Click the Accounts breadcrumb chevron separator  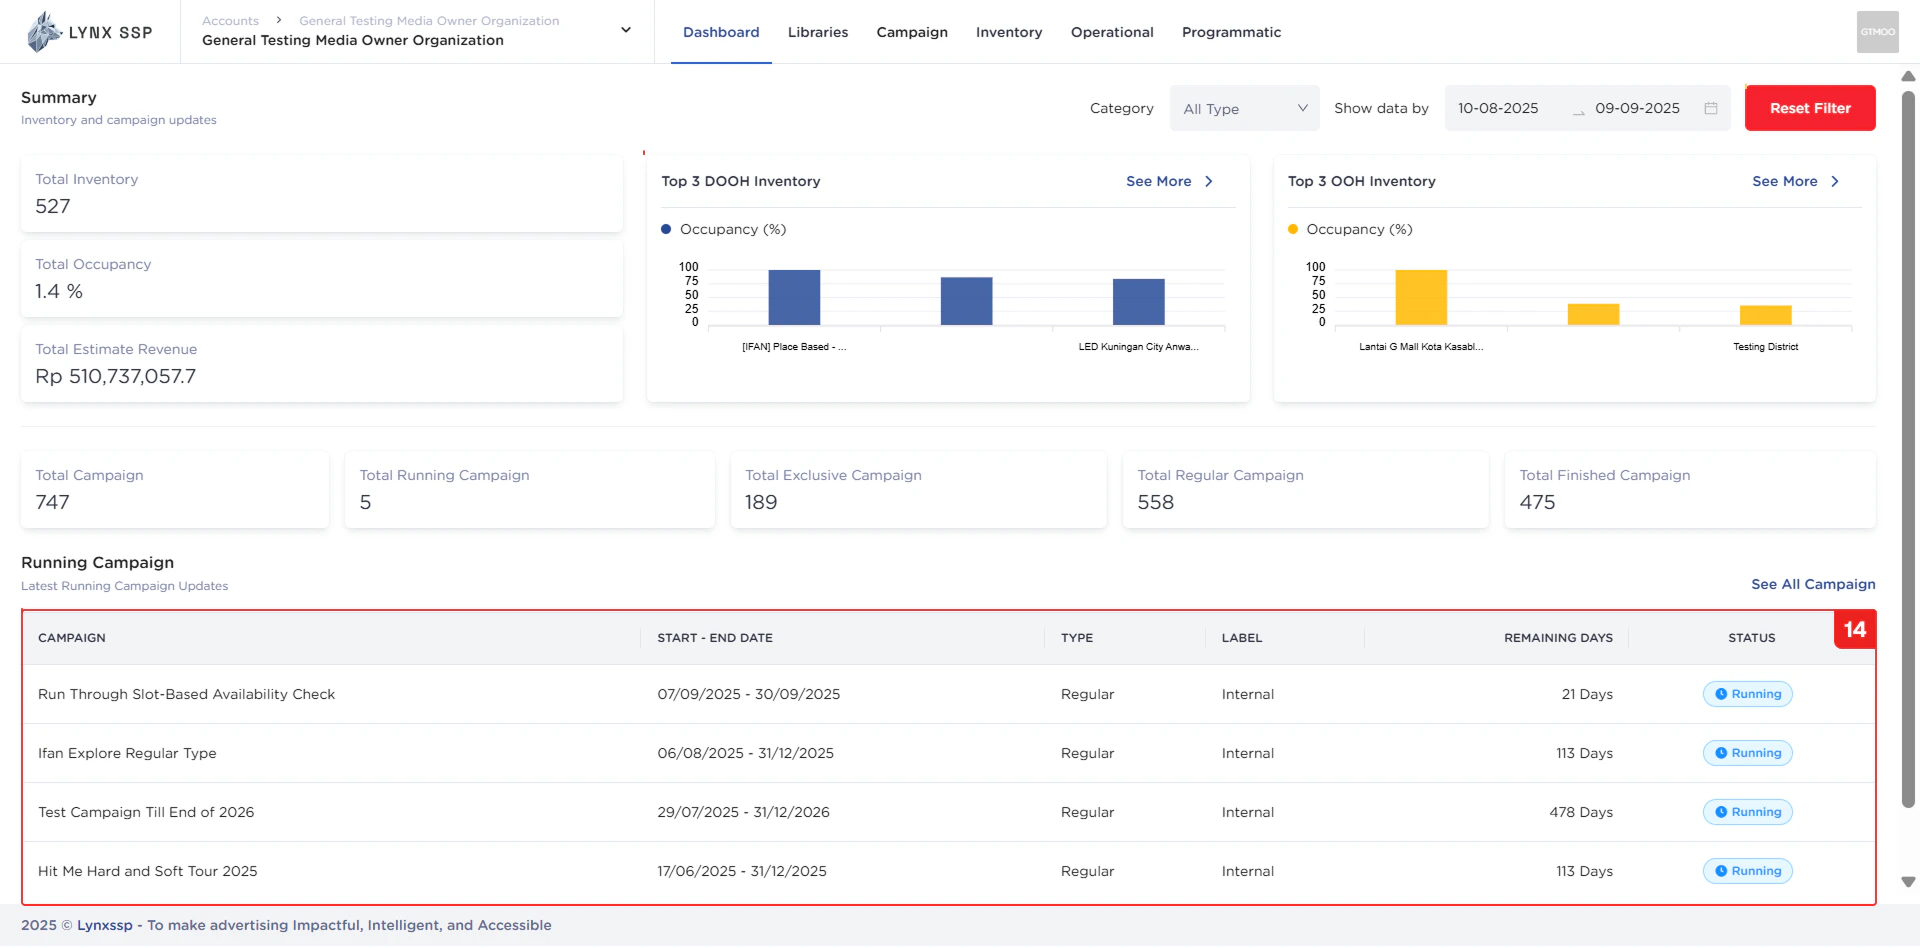tap(277, 19)
